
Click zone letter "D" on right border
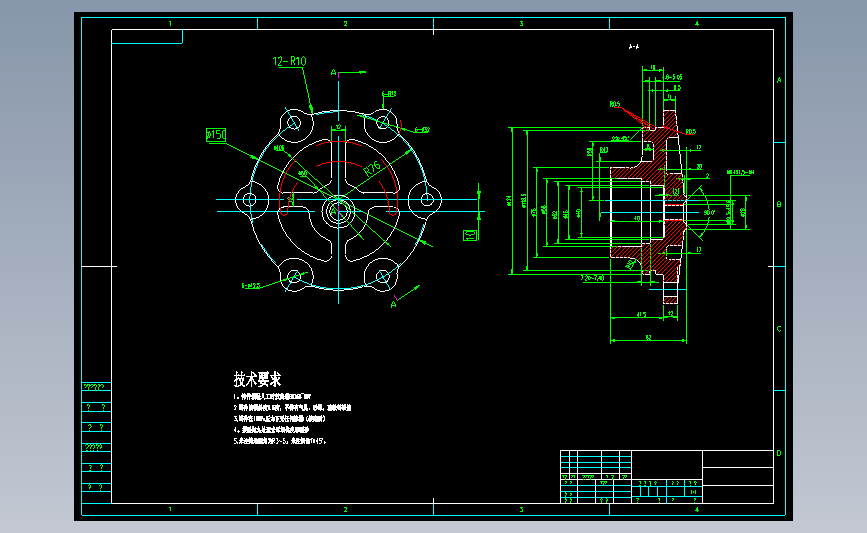[x=779, y=453]
